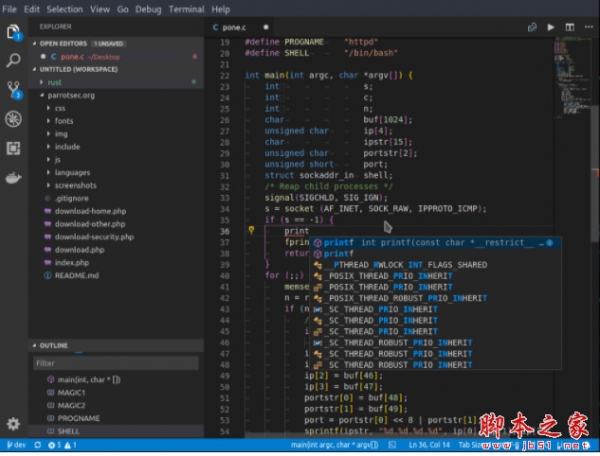This screenshot has width=600, height=456.
Task: Click the unsaved dot on pone.c tab
Action: pos(266,27)
